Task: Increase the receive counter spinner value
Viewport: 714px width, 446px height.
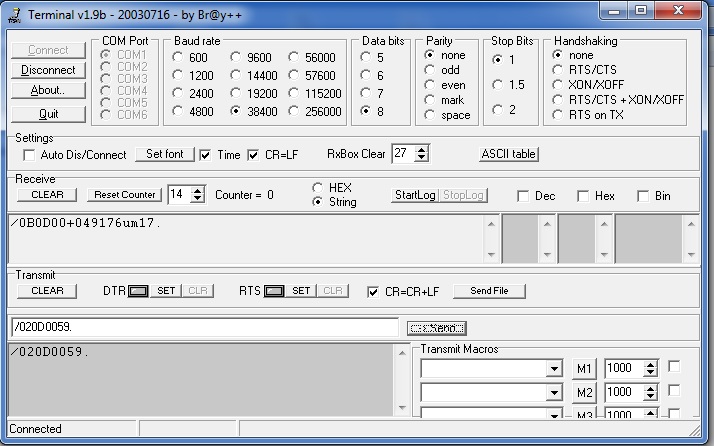Action: click(198, 190)
